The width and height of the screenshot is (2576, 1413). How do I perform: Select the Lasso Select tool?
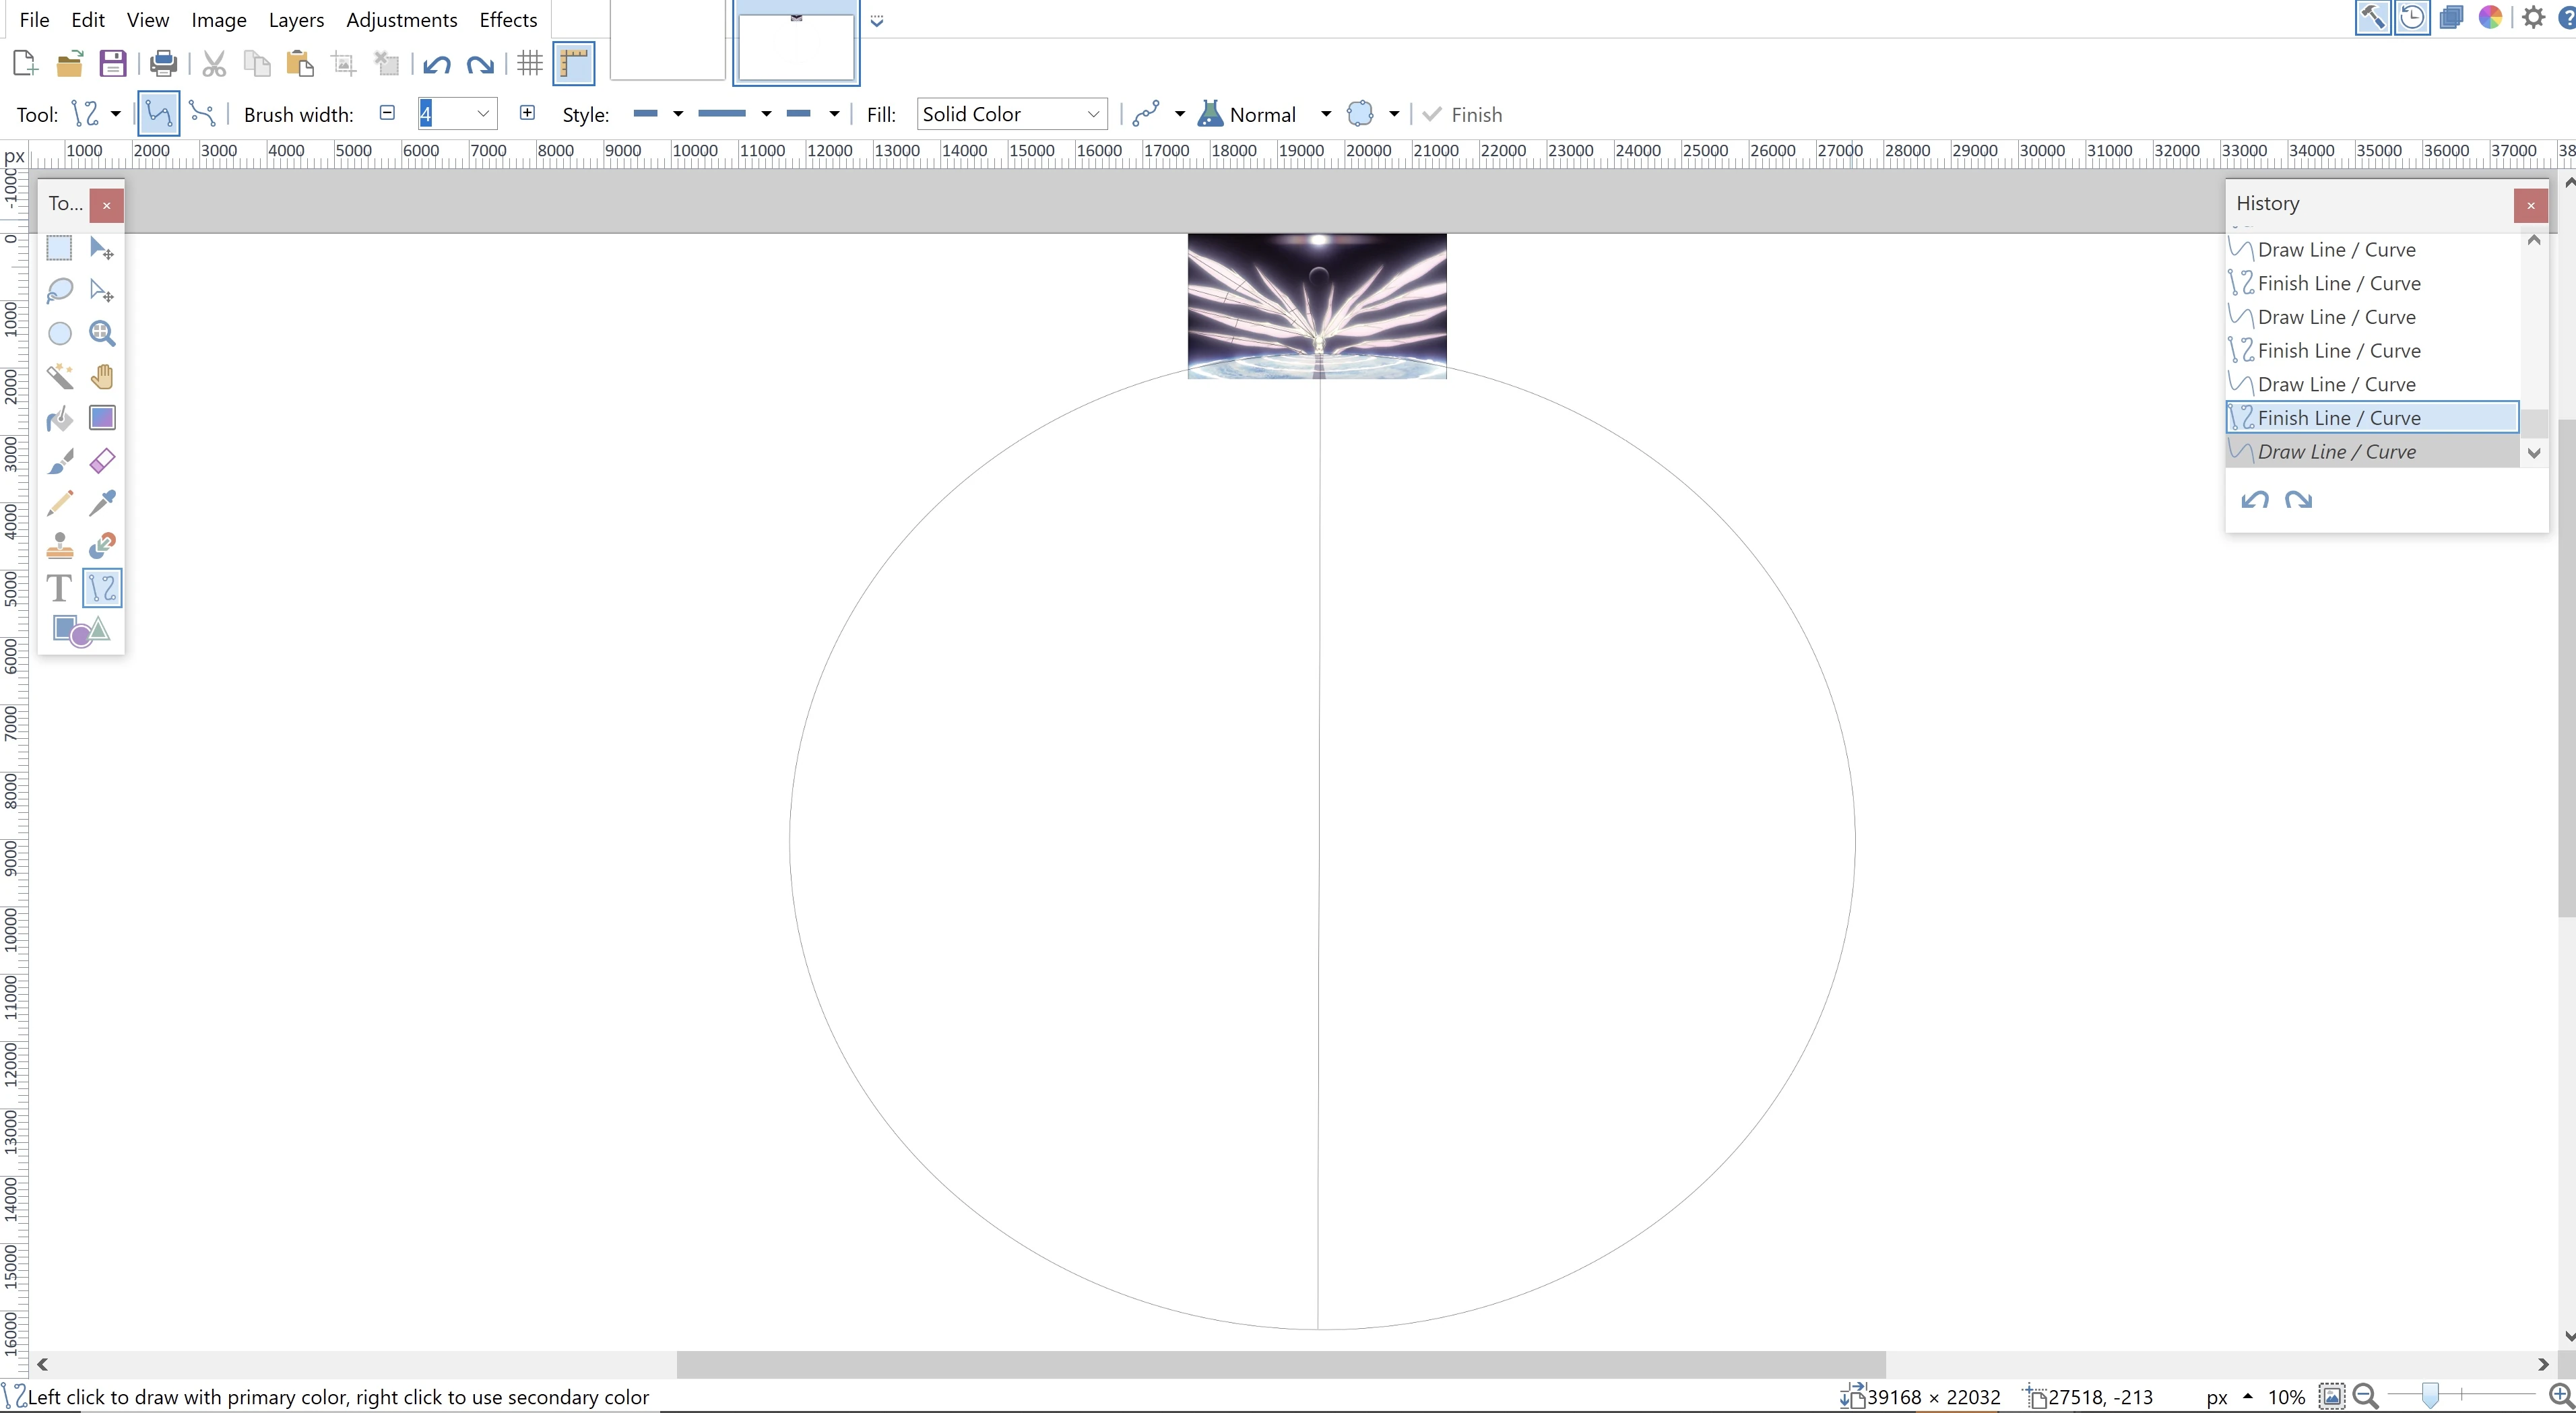click(60, 291)
